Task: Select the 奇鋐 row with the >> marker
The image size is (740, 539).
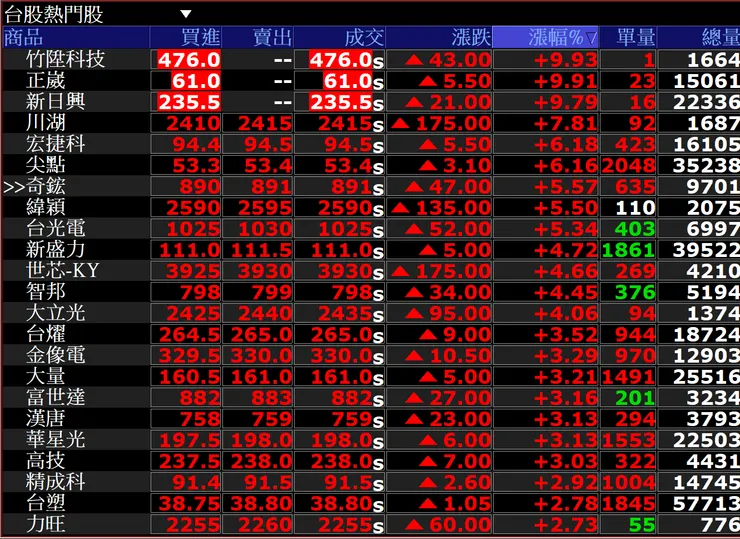Action: point(371,186)
